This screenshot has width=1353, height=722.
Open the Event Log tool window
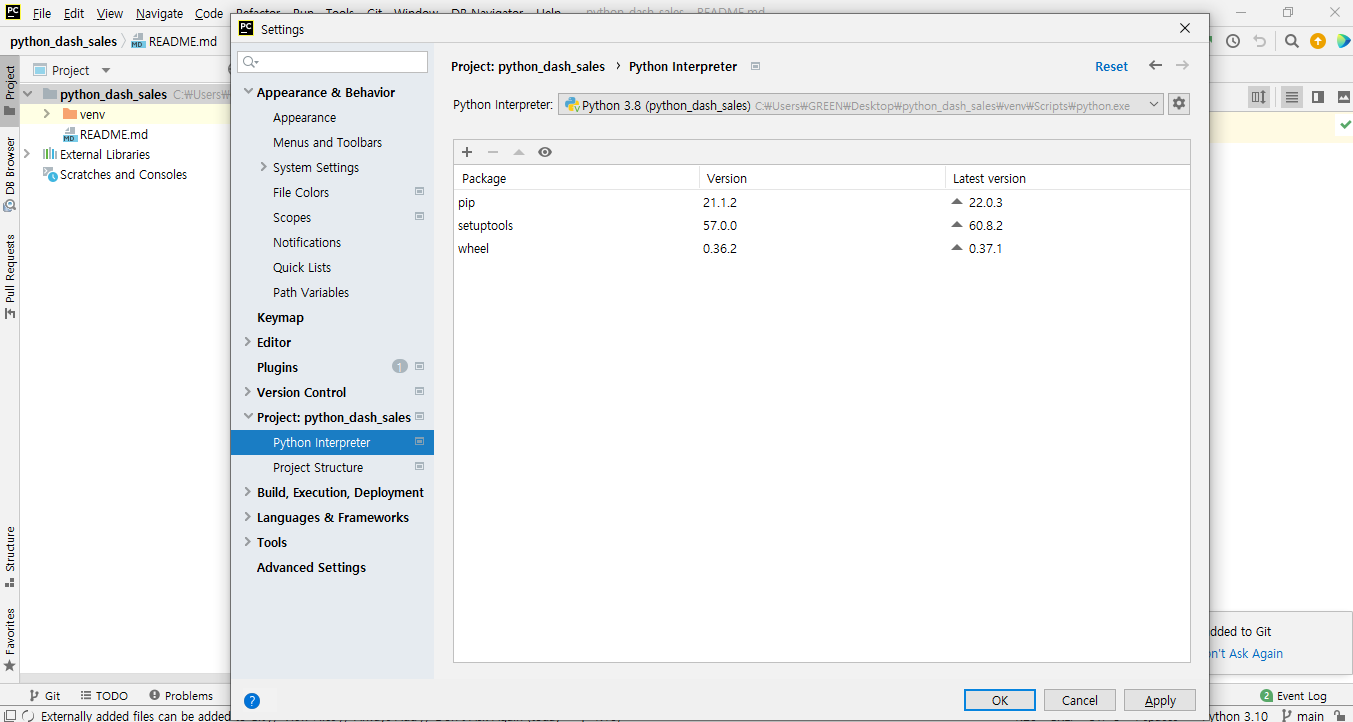click(1293, 695)
